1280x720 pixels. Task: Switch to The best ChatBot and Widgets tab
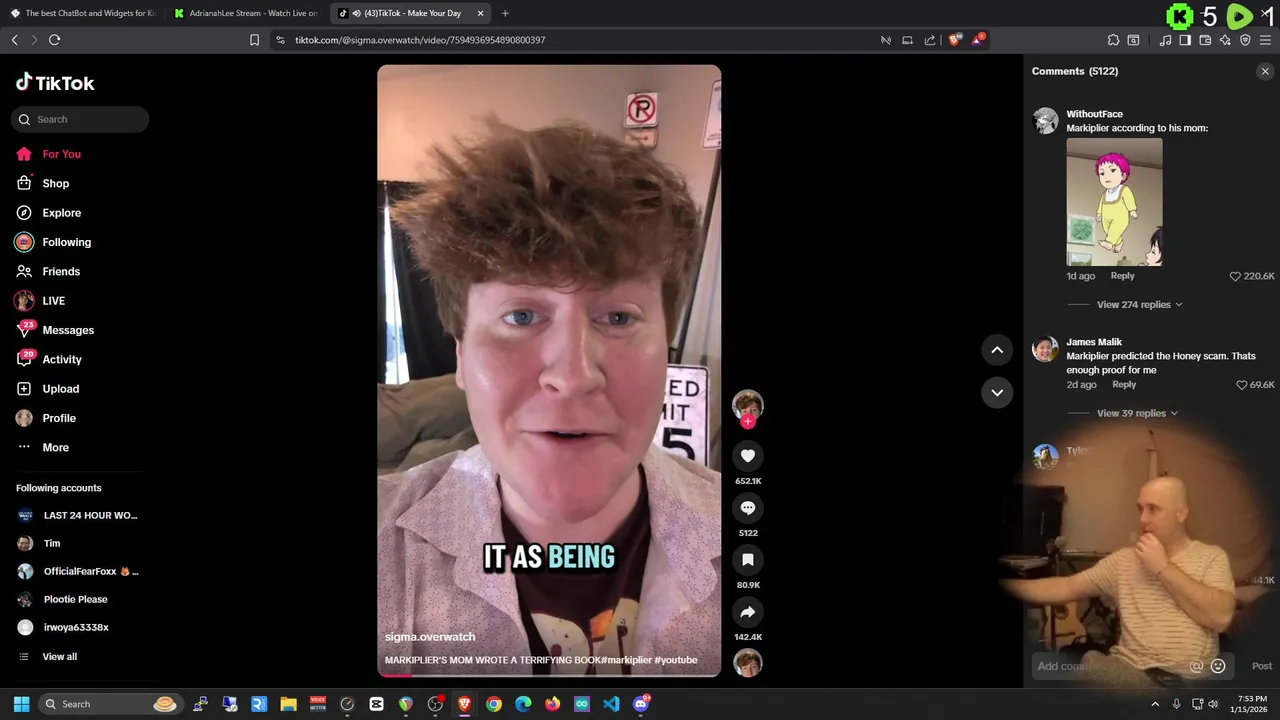(82, 13)
